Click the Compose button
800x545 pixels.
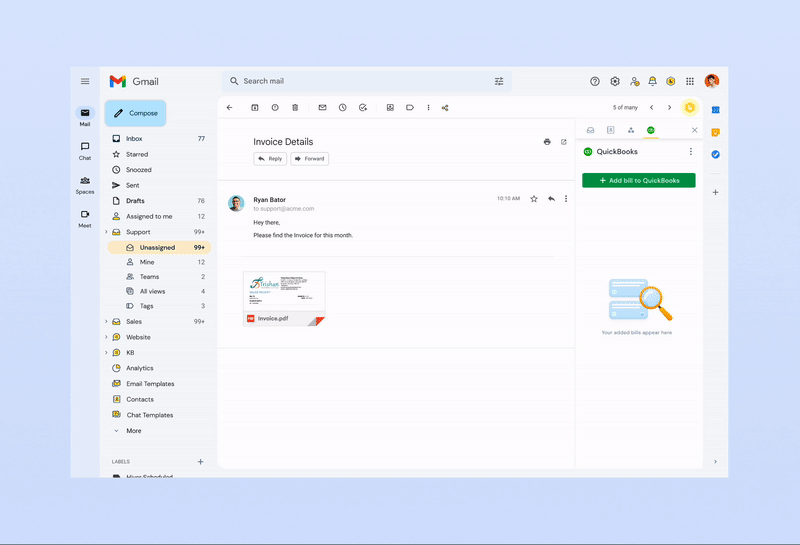135,113
